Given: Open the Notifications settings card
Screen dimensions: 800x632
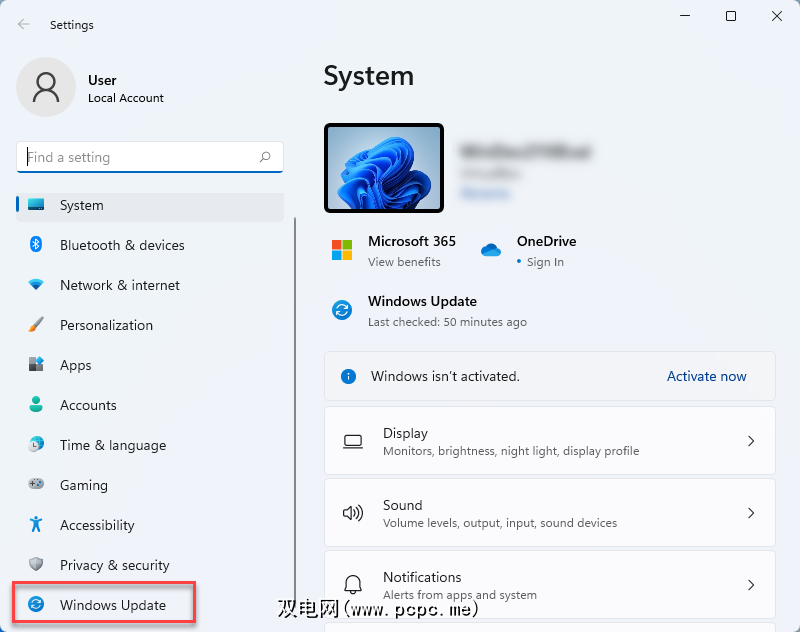Looking at the screenshot, I should point(549,585).
